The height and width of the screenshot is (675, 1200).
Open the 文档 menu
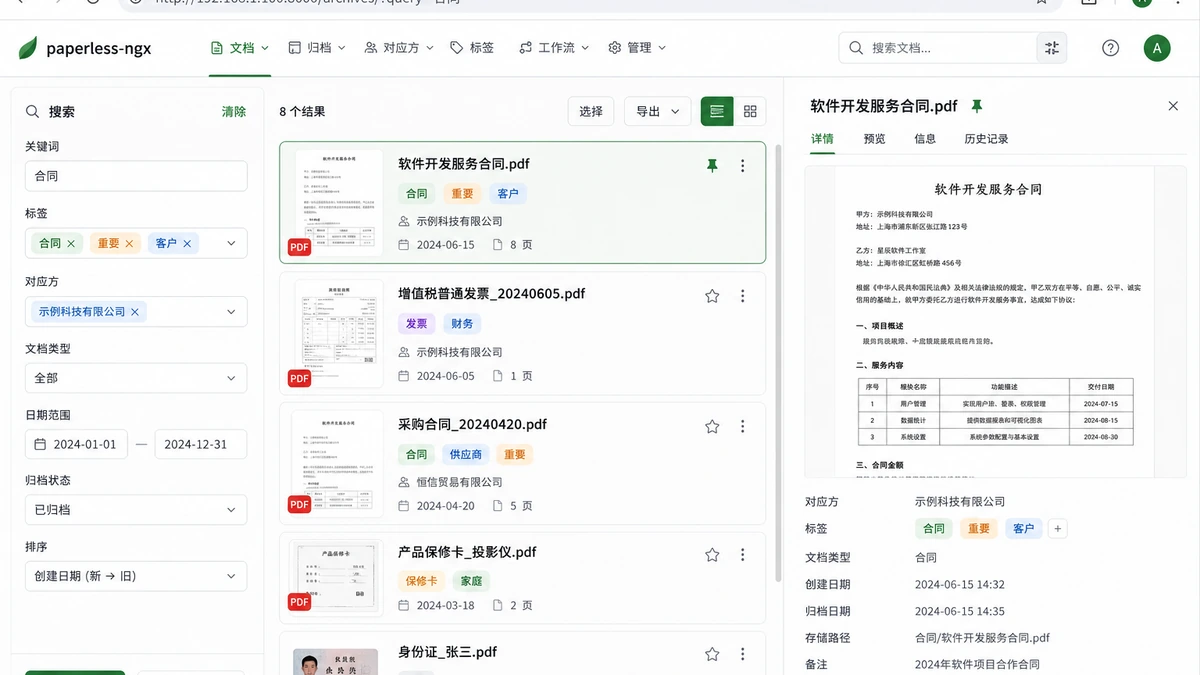pos(240,47)
